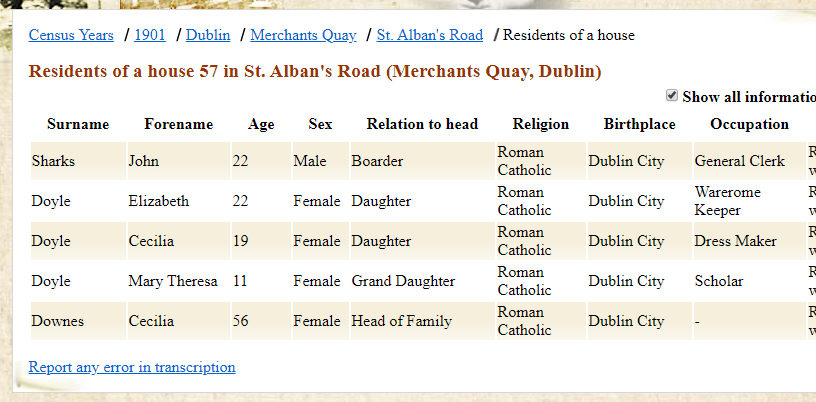
Task: Click the Downes surname cell
Action: pyautogui.click(x=57, y=321)
